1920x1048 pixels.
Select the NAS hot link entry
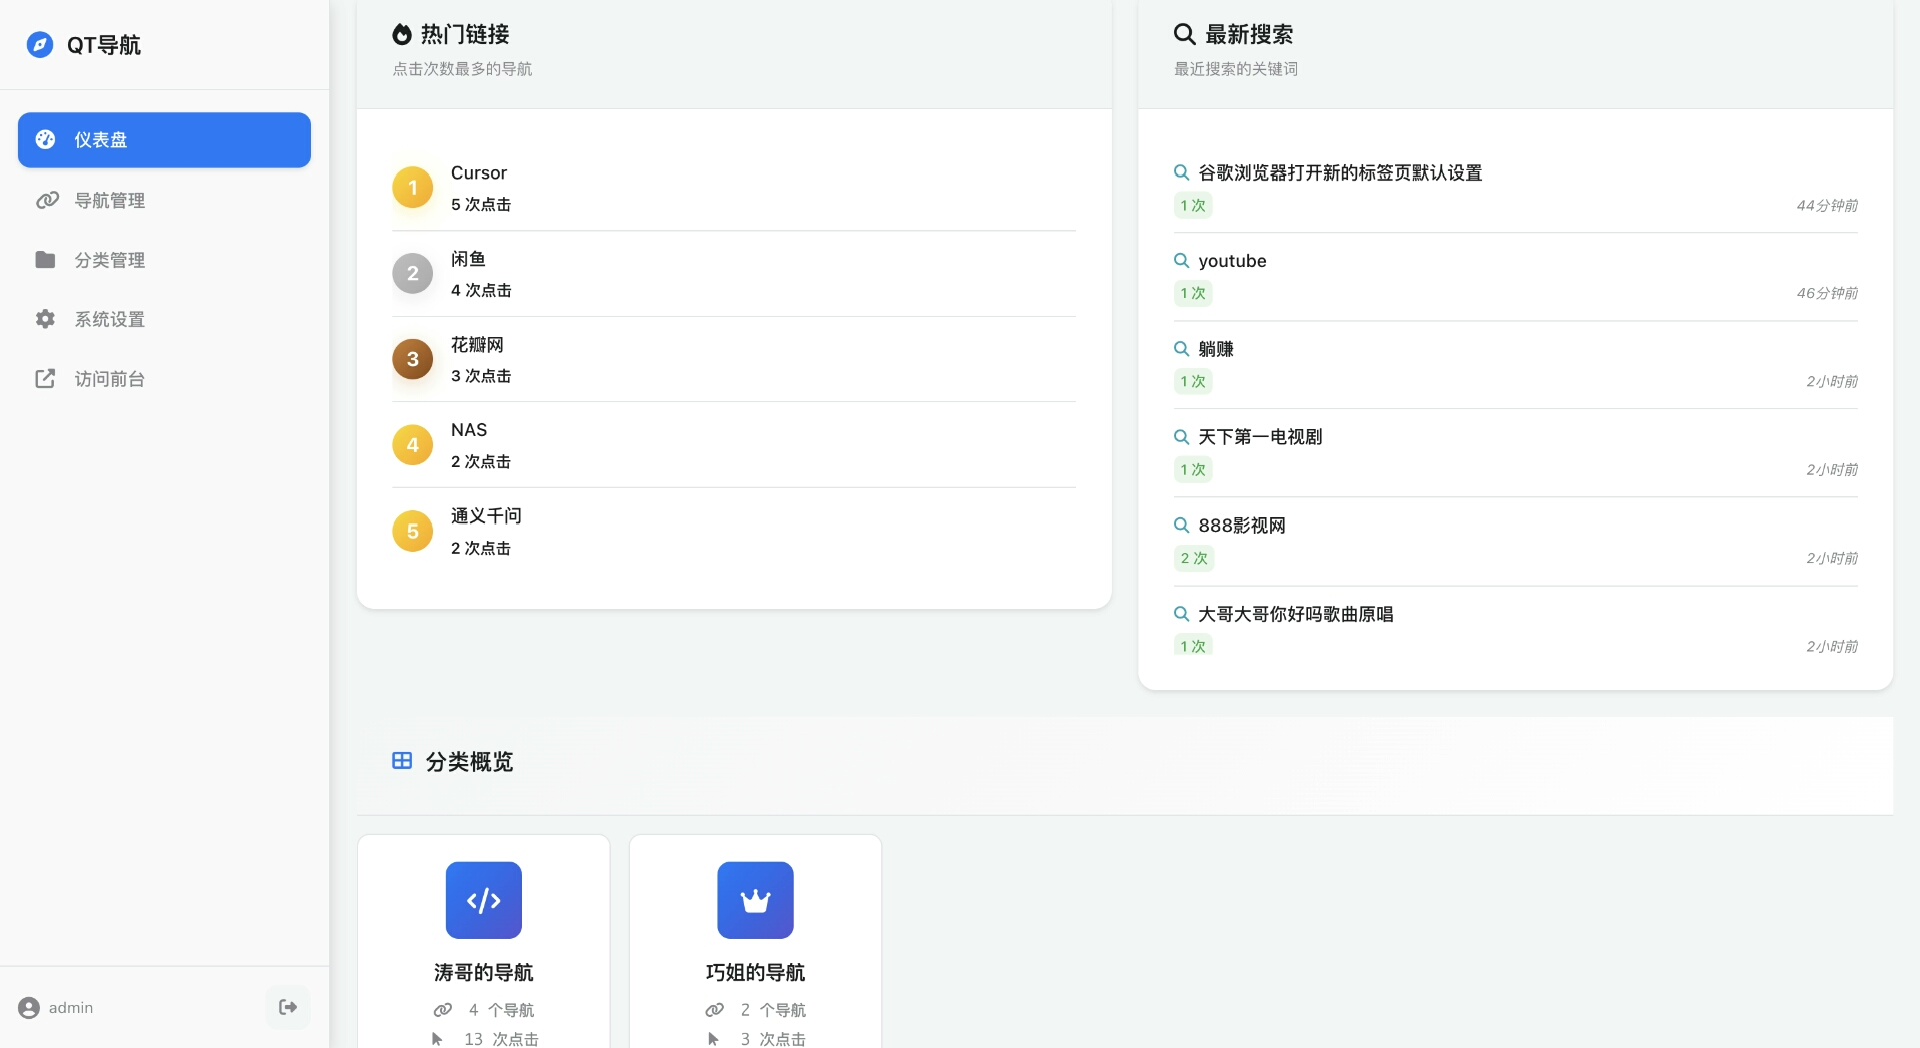click(469, 430)
